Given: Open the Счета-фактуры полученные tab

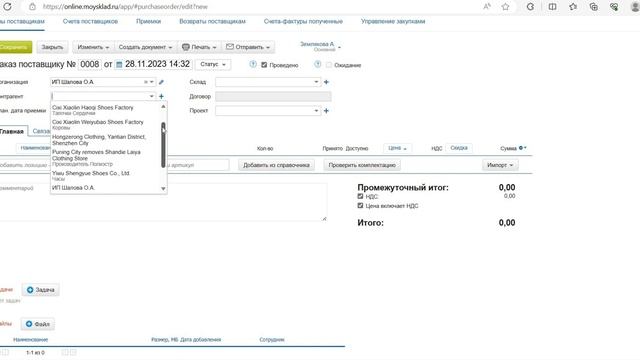Looking at the screenshot, I should tap(303, 21).
